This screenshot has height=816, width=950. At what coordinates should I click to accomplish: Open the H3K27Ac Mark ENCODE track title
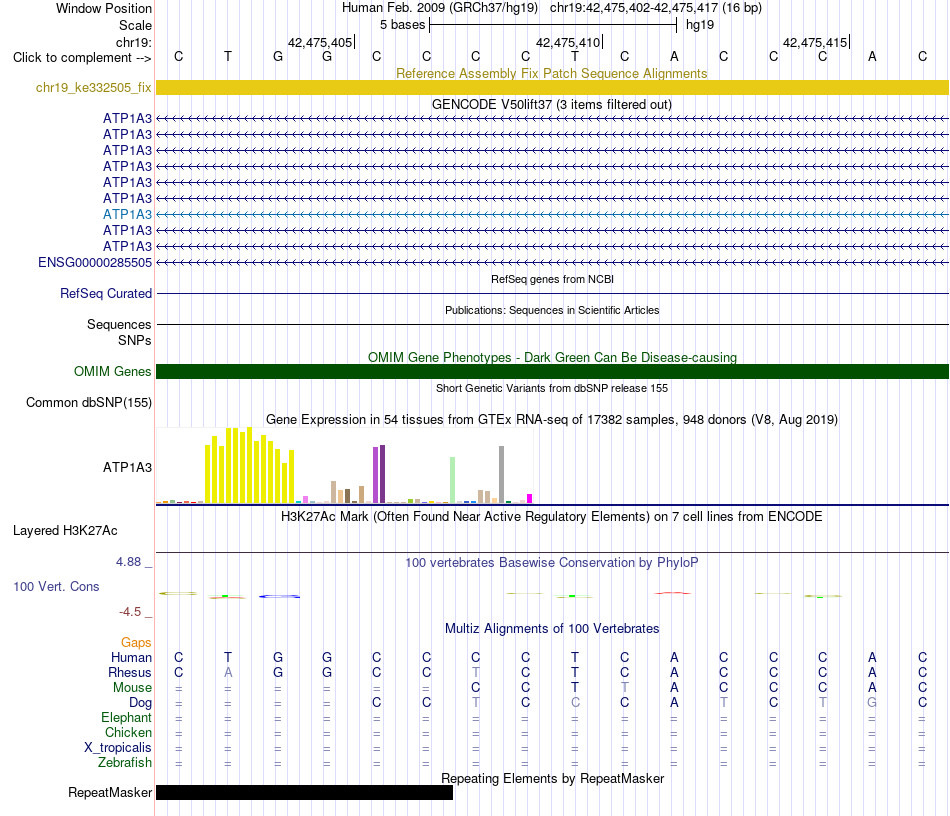551,517
